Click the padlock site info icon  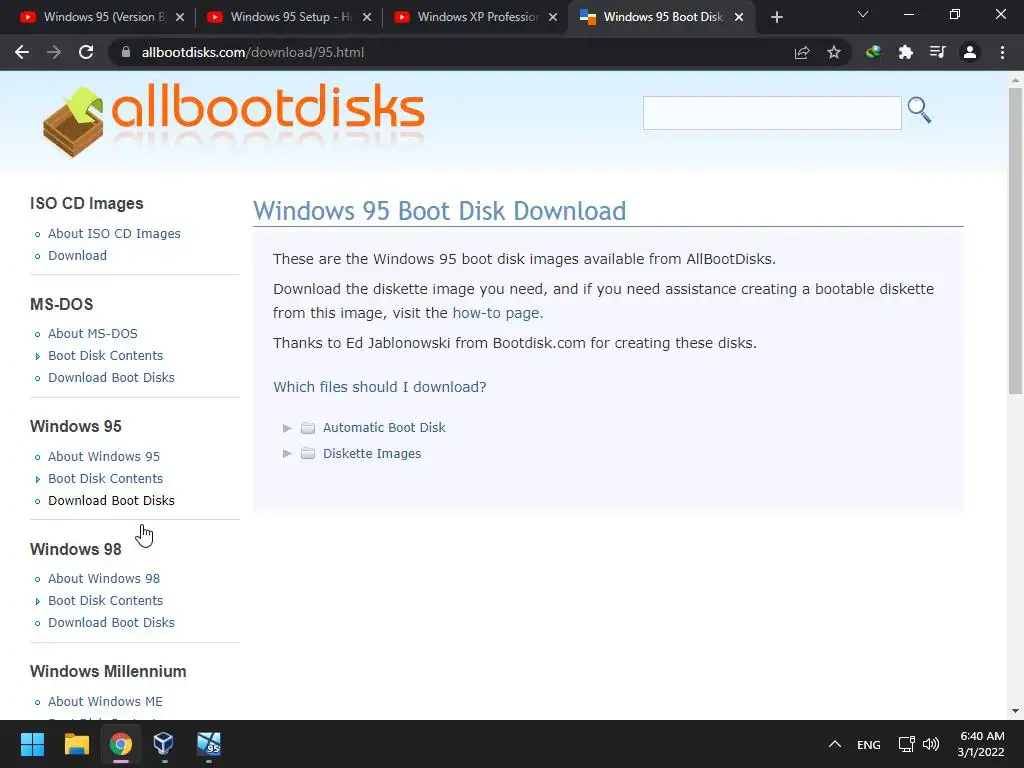pyautogui.click(x=126, y=52)
